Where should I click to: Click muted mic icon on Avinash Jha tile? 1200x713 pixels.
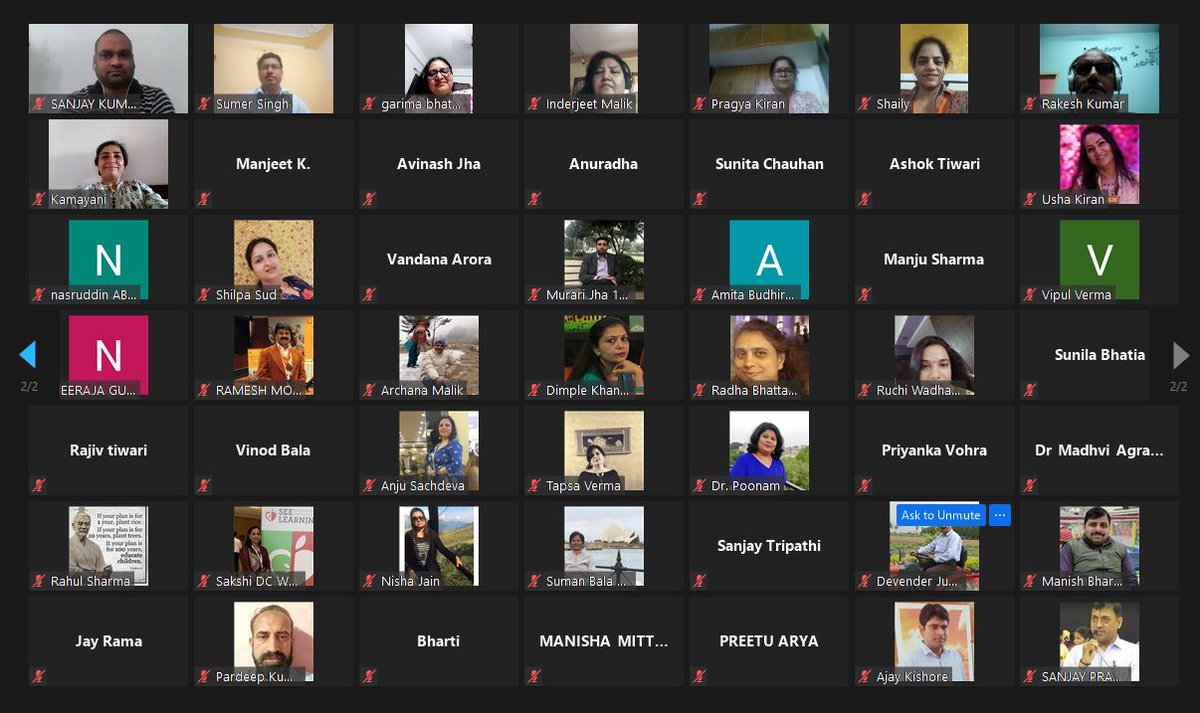[x=369, y=200]
